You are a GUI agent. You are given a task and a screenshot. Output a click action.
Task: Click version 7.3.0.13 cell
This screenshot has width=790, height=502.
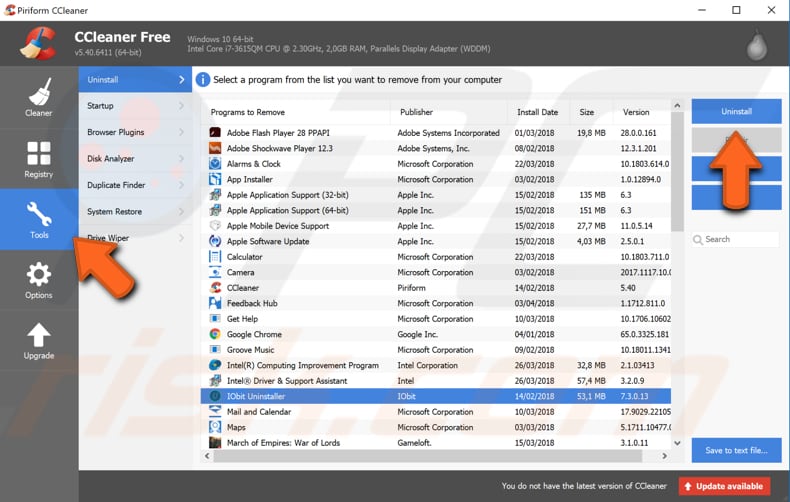point(634,396)
